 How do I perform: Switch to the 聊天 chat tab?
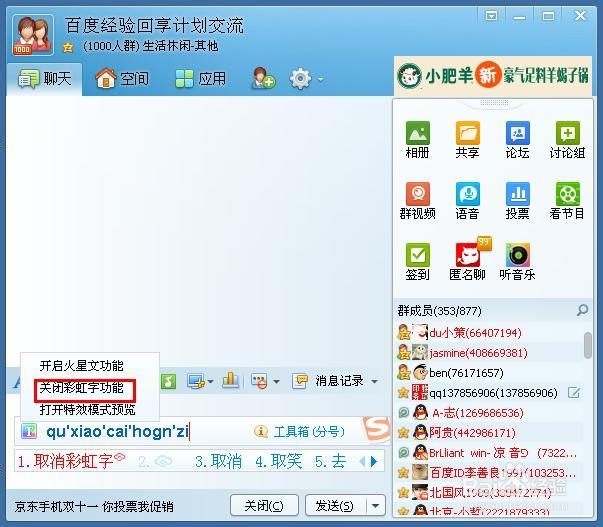coord(44,79)
